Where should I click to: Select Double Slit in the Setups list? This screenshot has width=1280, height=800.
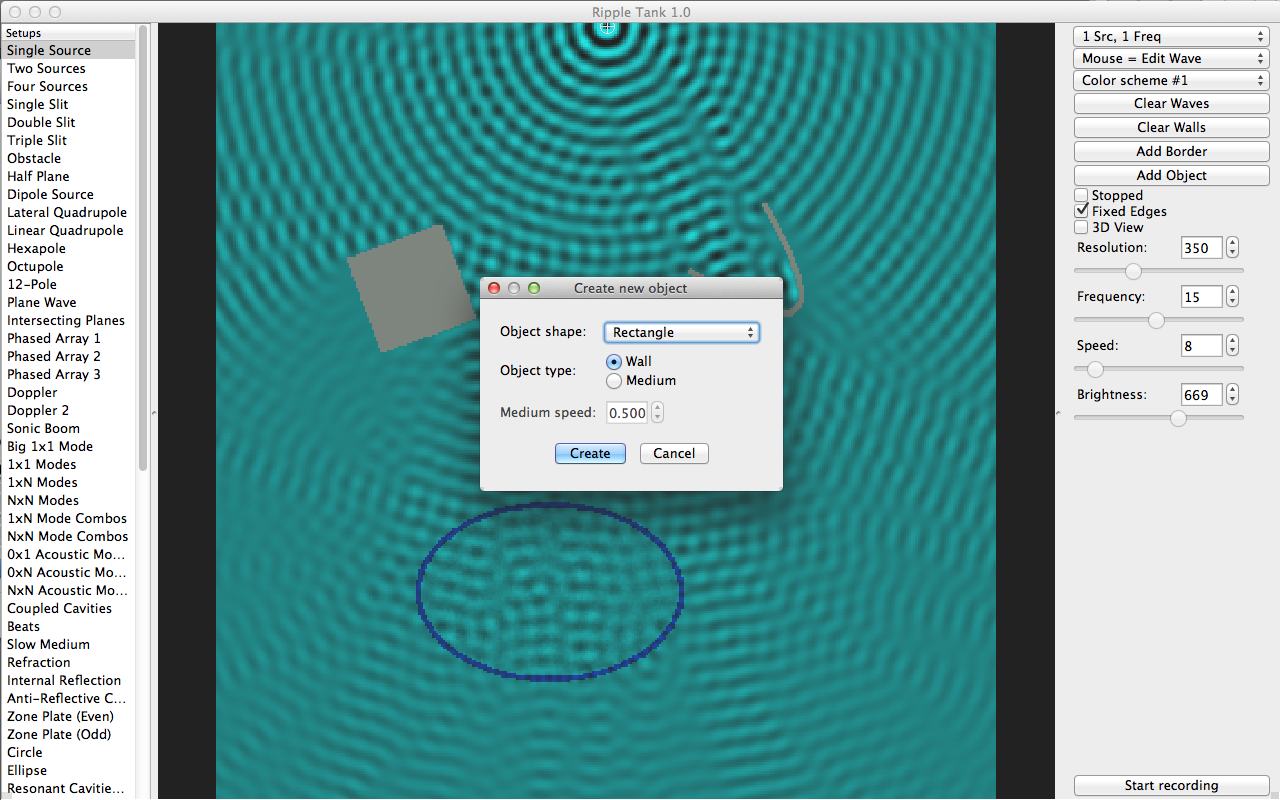41,122
